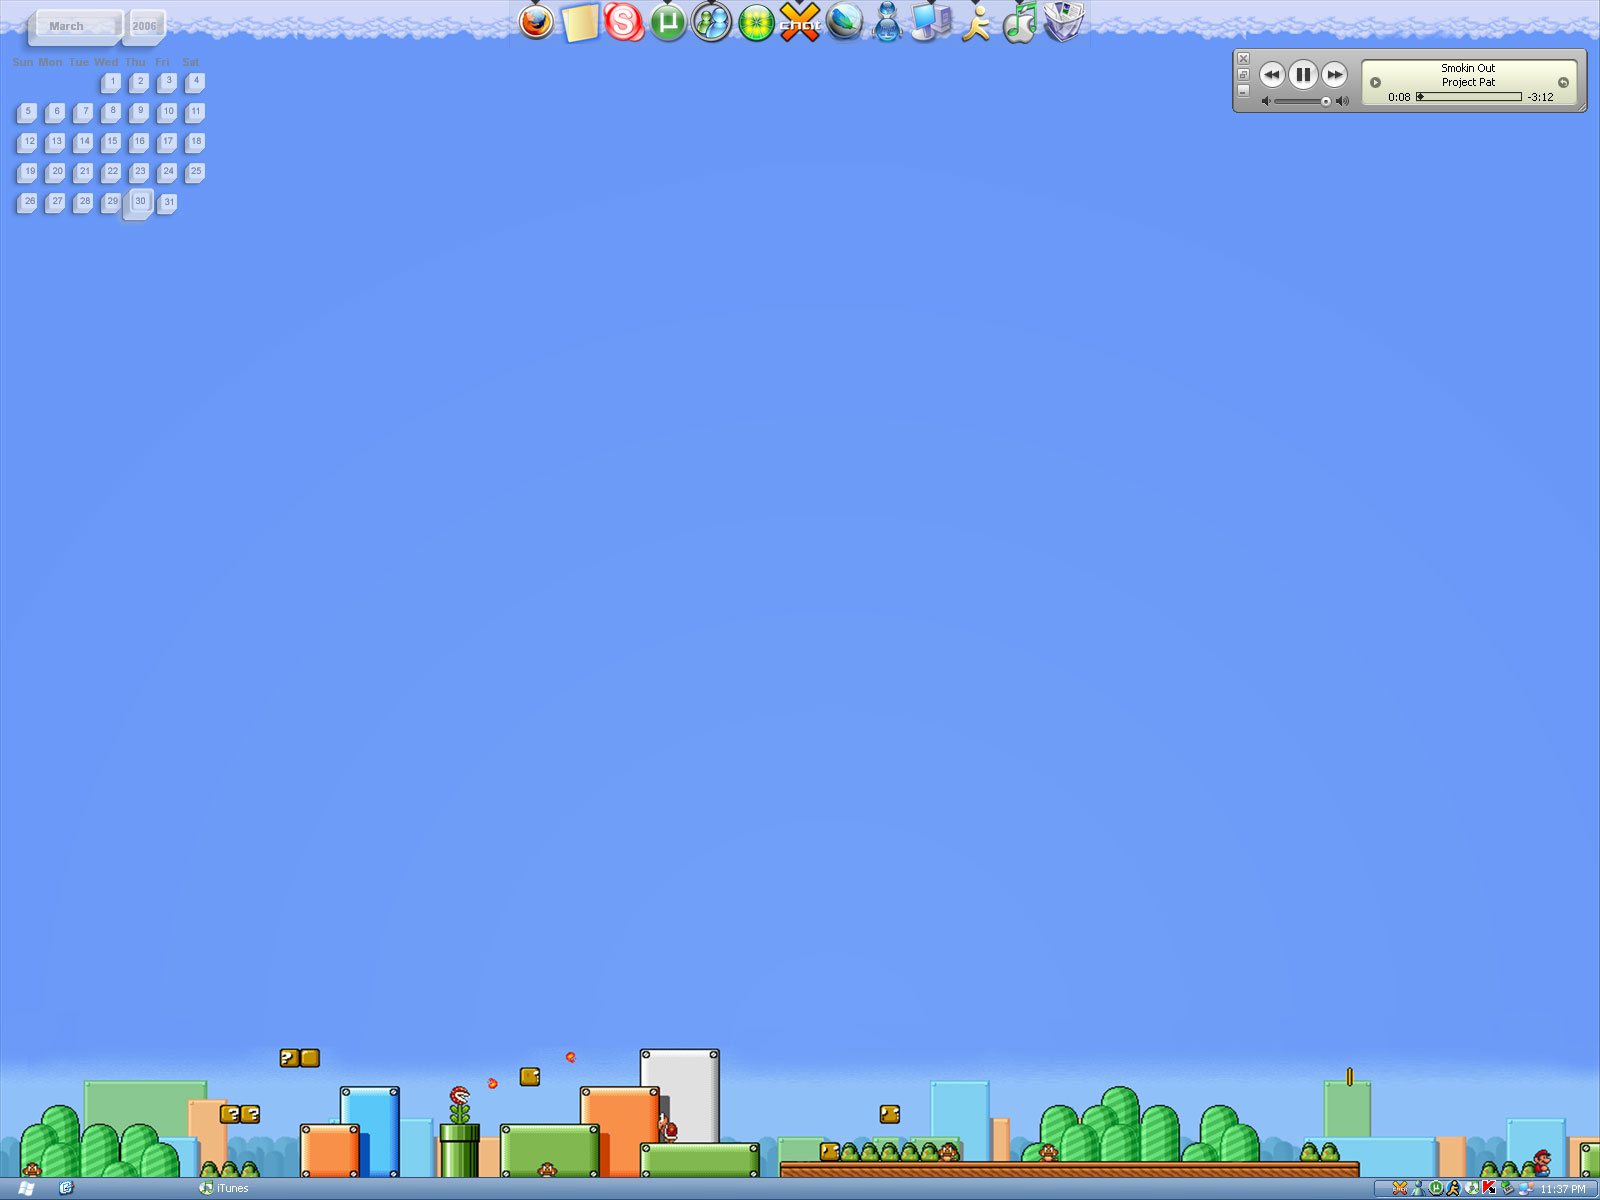Select day 10 in the calendar
Screen dimensions: 1600x1200
(x=167, y=112)
